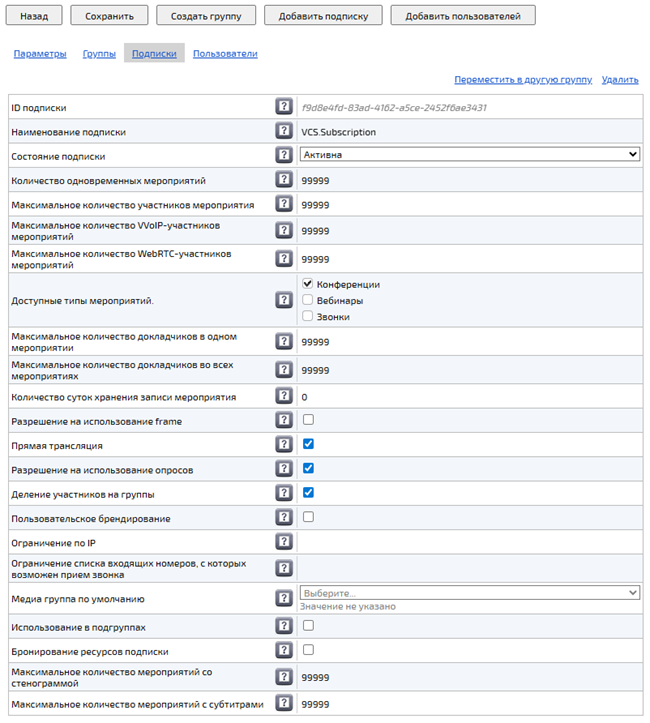Show help for Ограничение по IP
The image size is (650, 723).
pyautogui.click(x=284, y=542)
